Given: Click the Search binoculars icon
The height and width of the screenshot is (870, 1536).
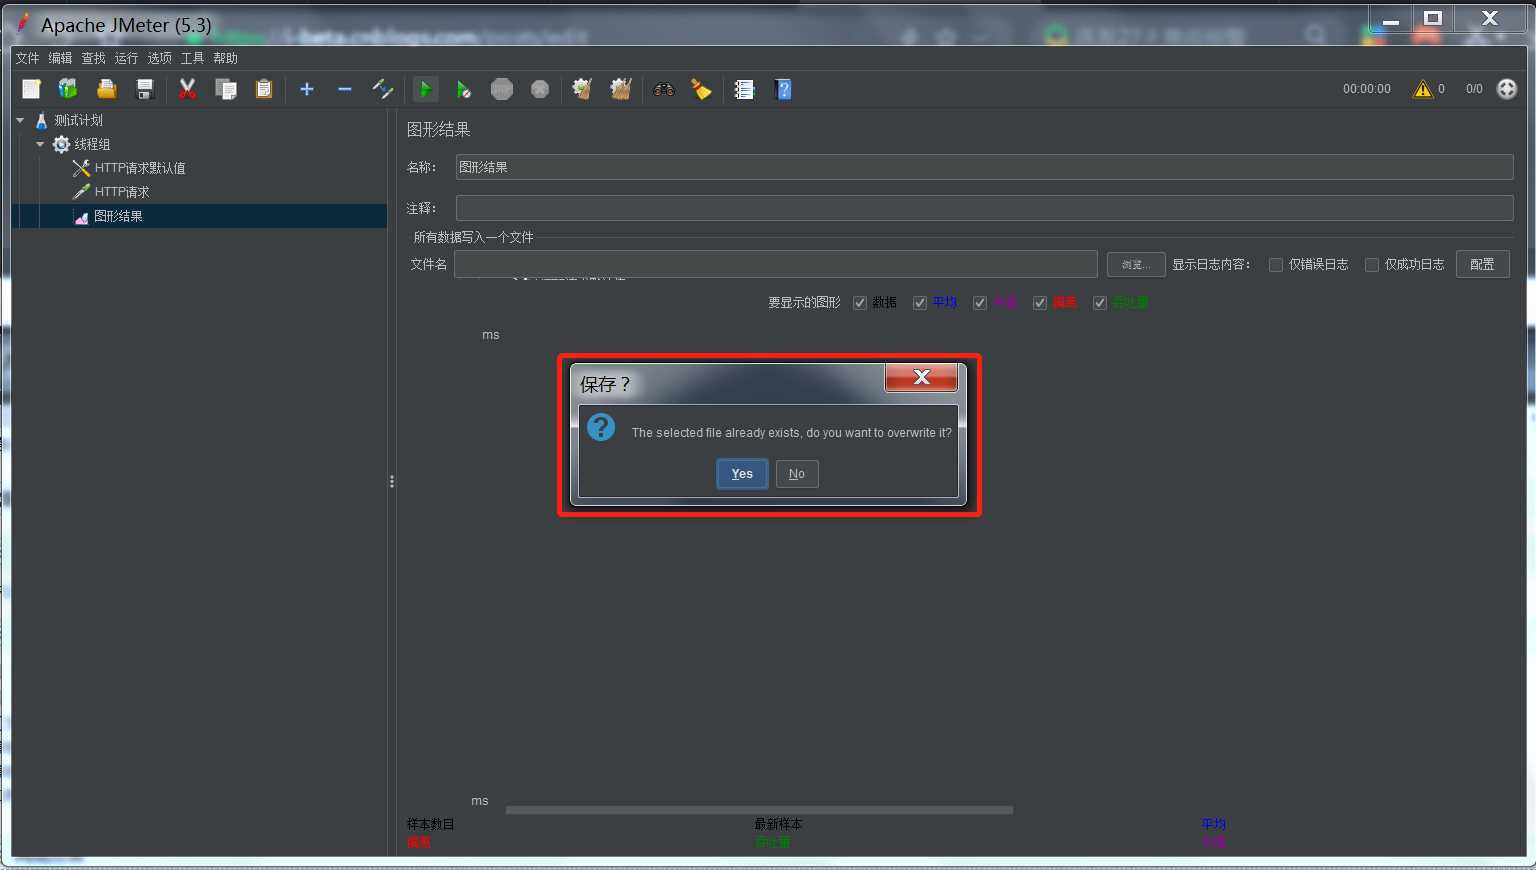Looking at the screenshot, I should click(x=664, y=89).
